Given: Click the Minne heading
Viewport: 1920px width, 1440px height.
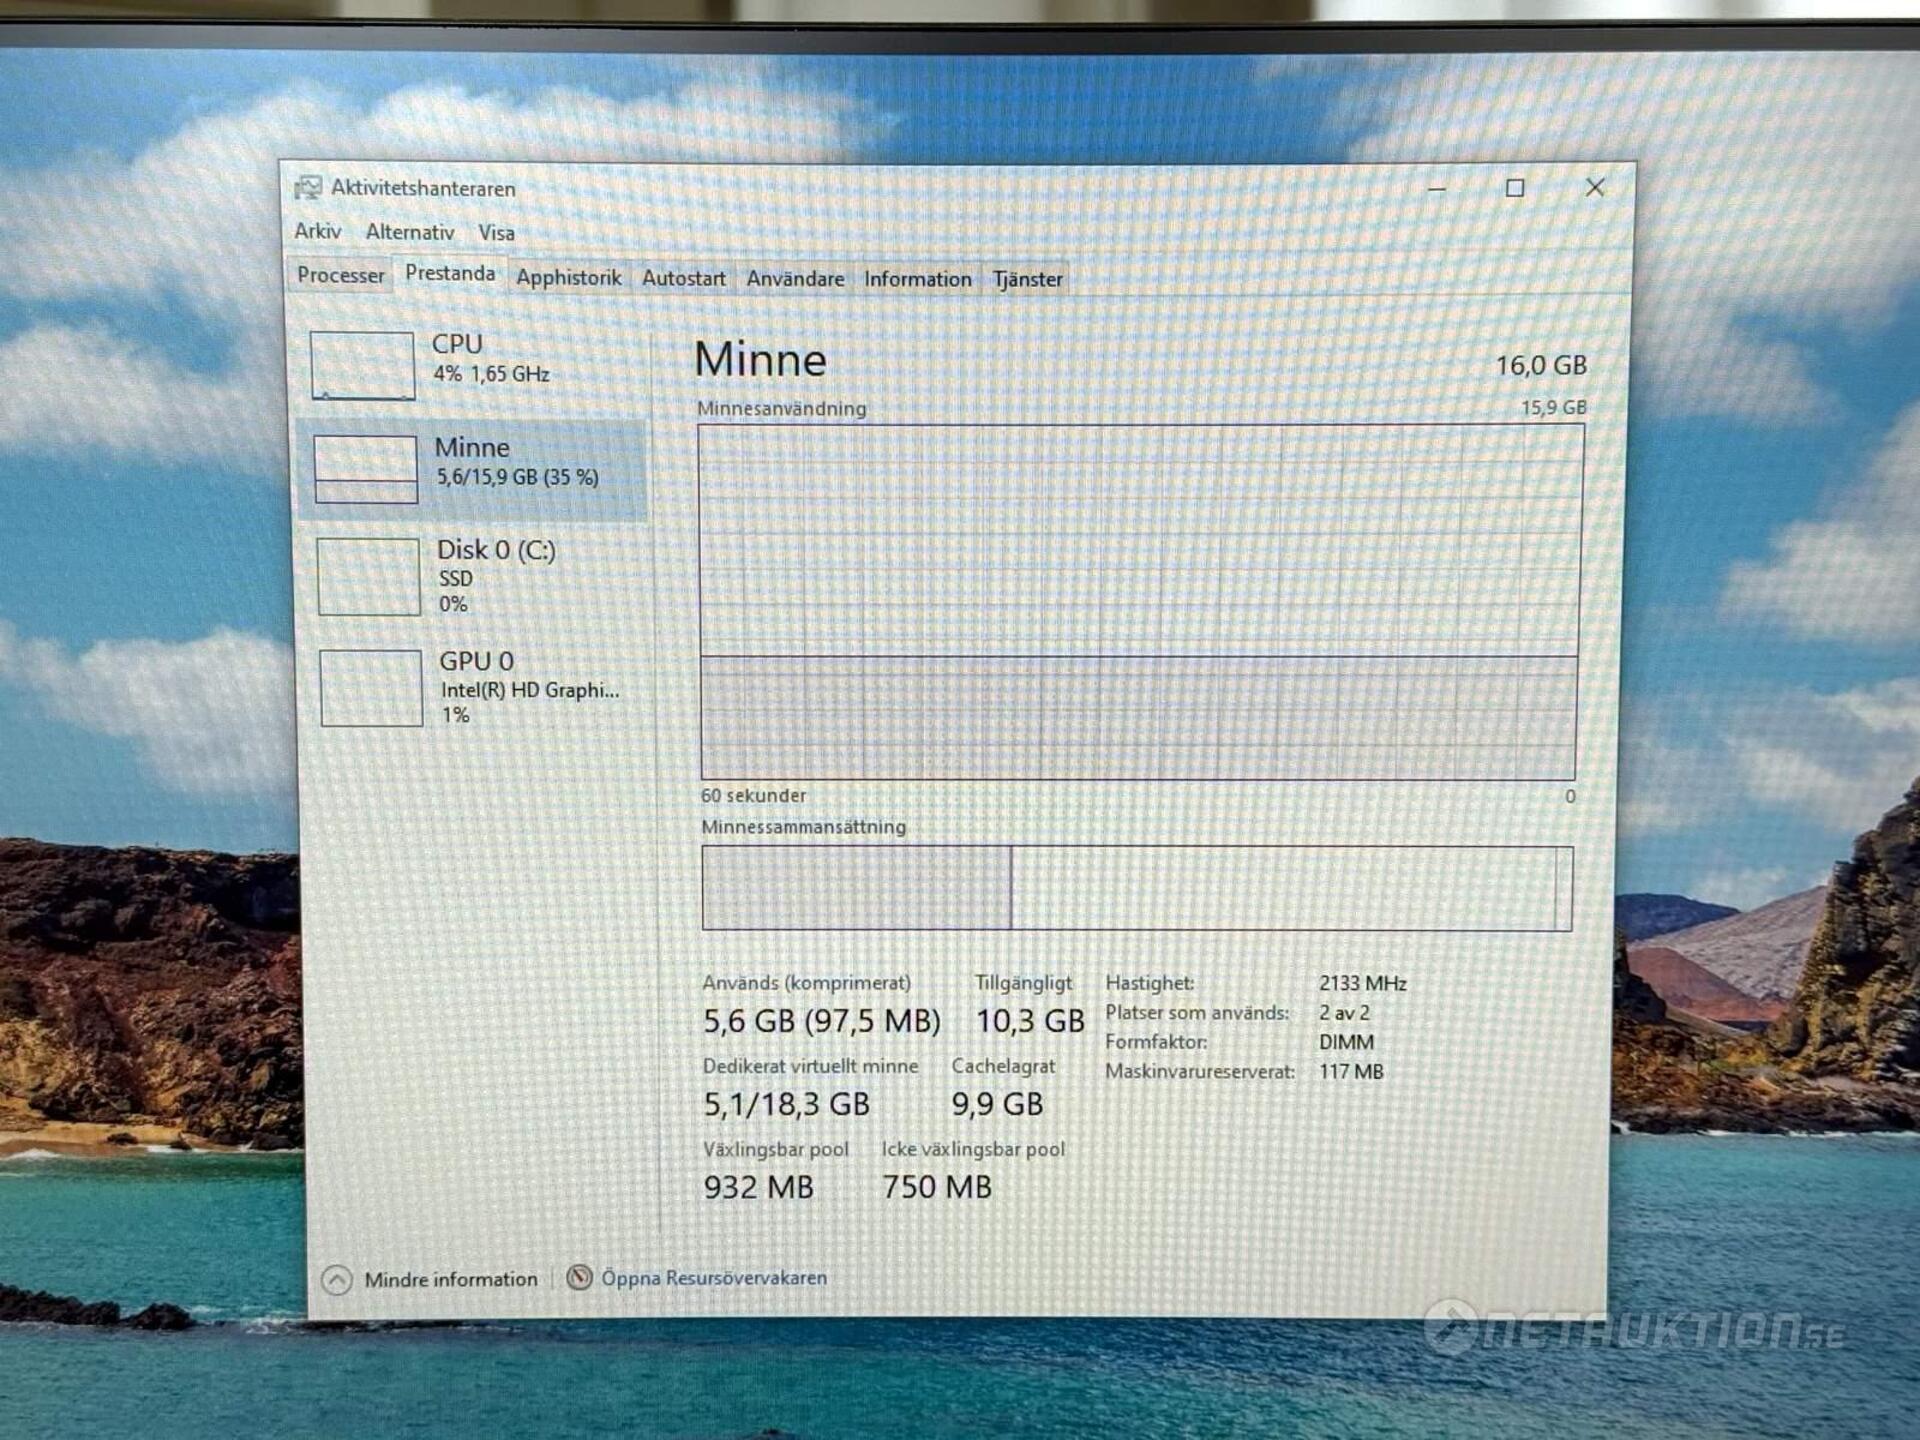Looking at the screenshot, I should point(760,359).
